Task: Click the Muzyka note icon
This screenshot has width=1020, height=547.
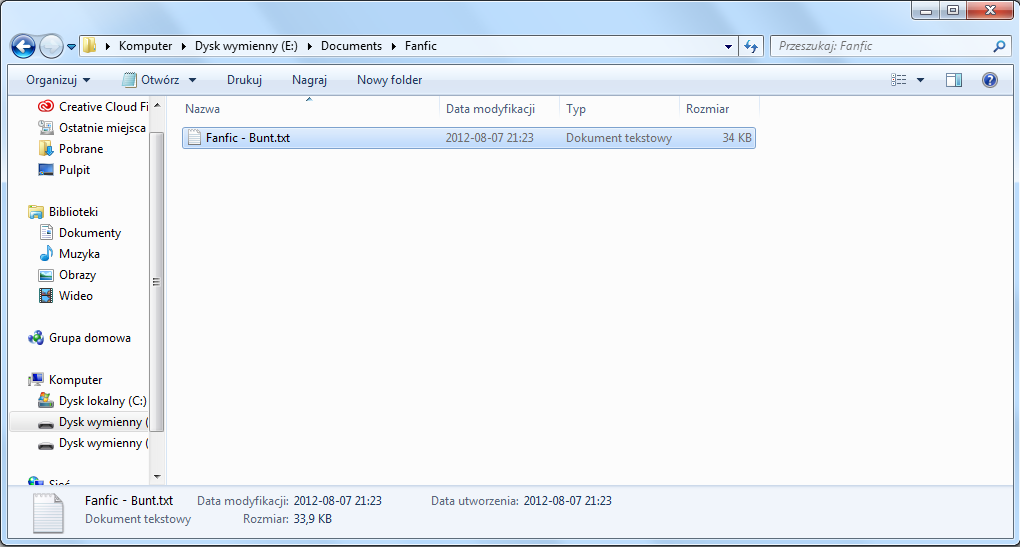Action: click(46, 253)
